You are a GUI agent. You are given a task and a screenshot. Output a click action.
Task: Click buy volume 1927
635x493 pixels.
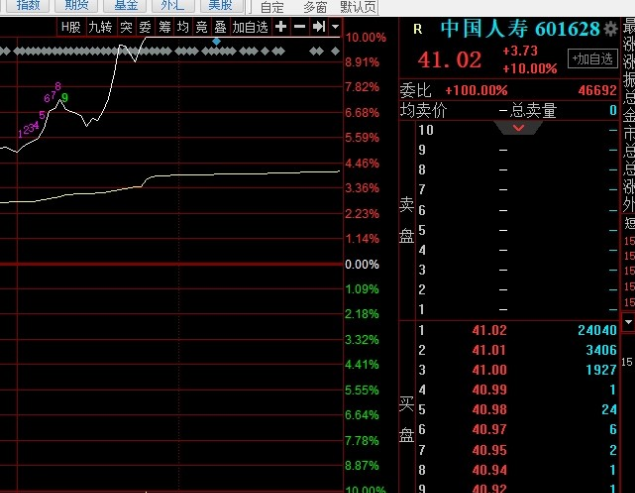click(601, 370)
